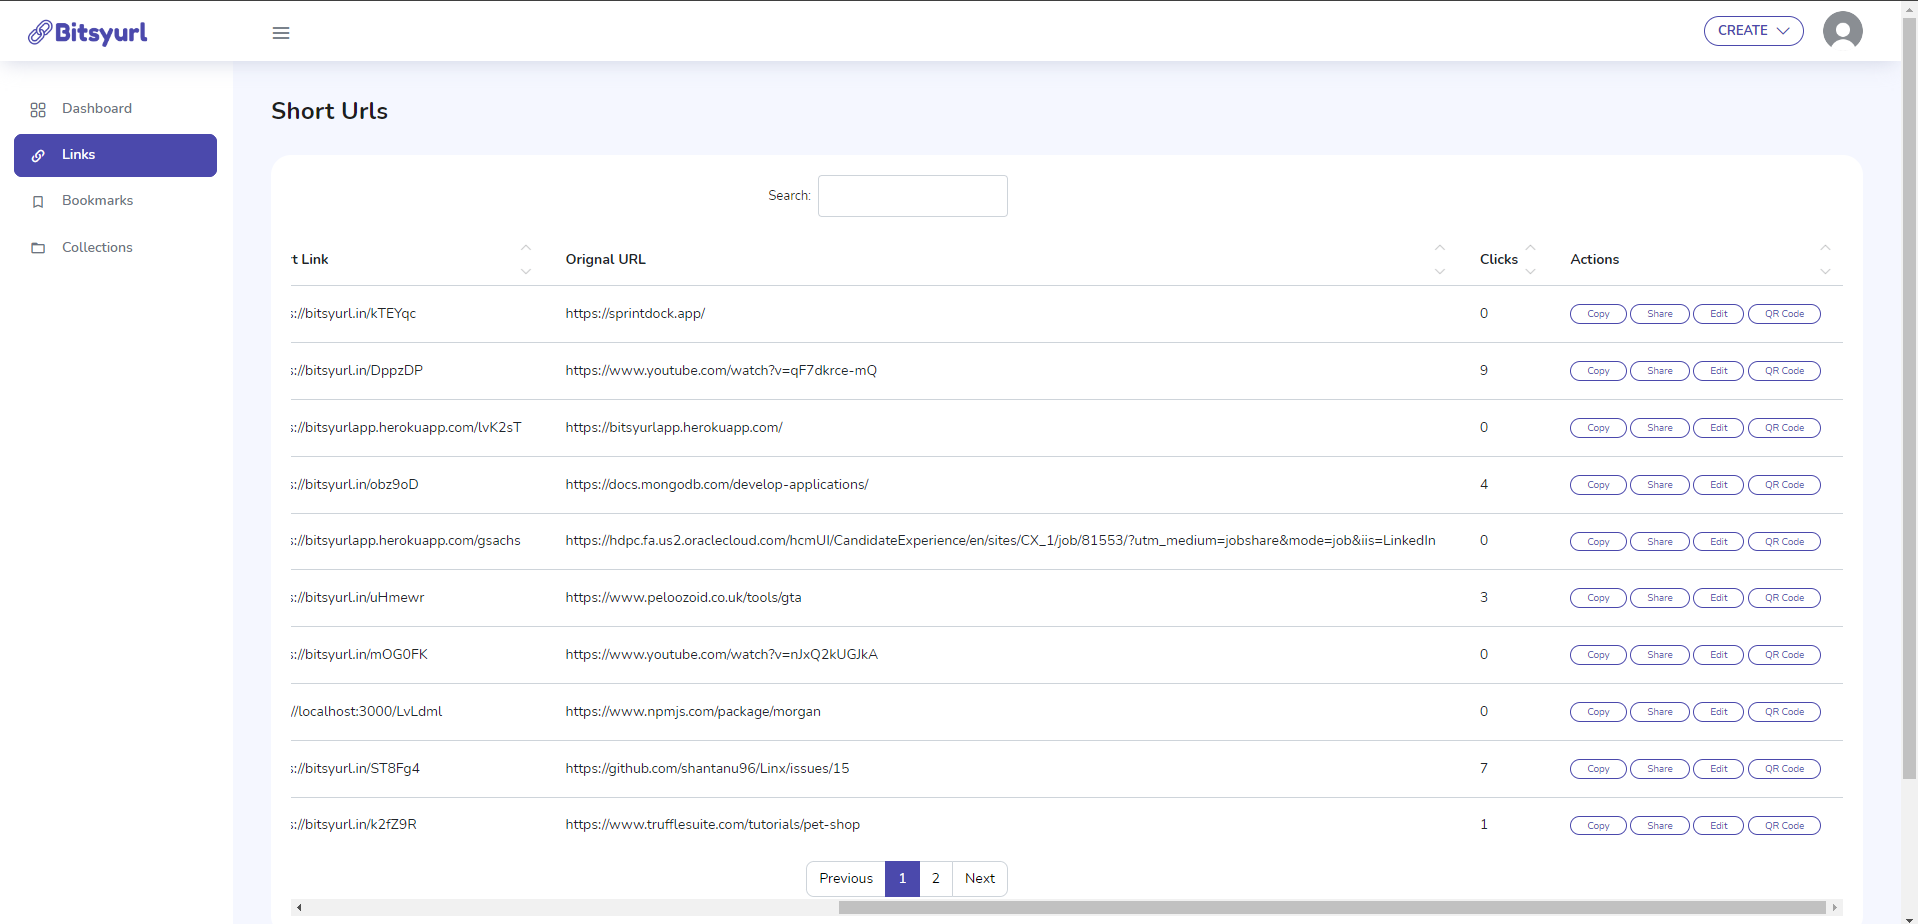The height and width of the screenshot is (924, 1918).
Task: Edit the ST8Fg4 github link
Action: (x=1718, y=769)
